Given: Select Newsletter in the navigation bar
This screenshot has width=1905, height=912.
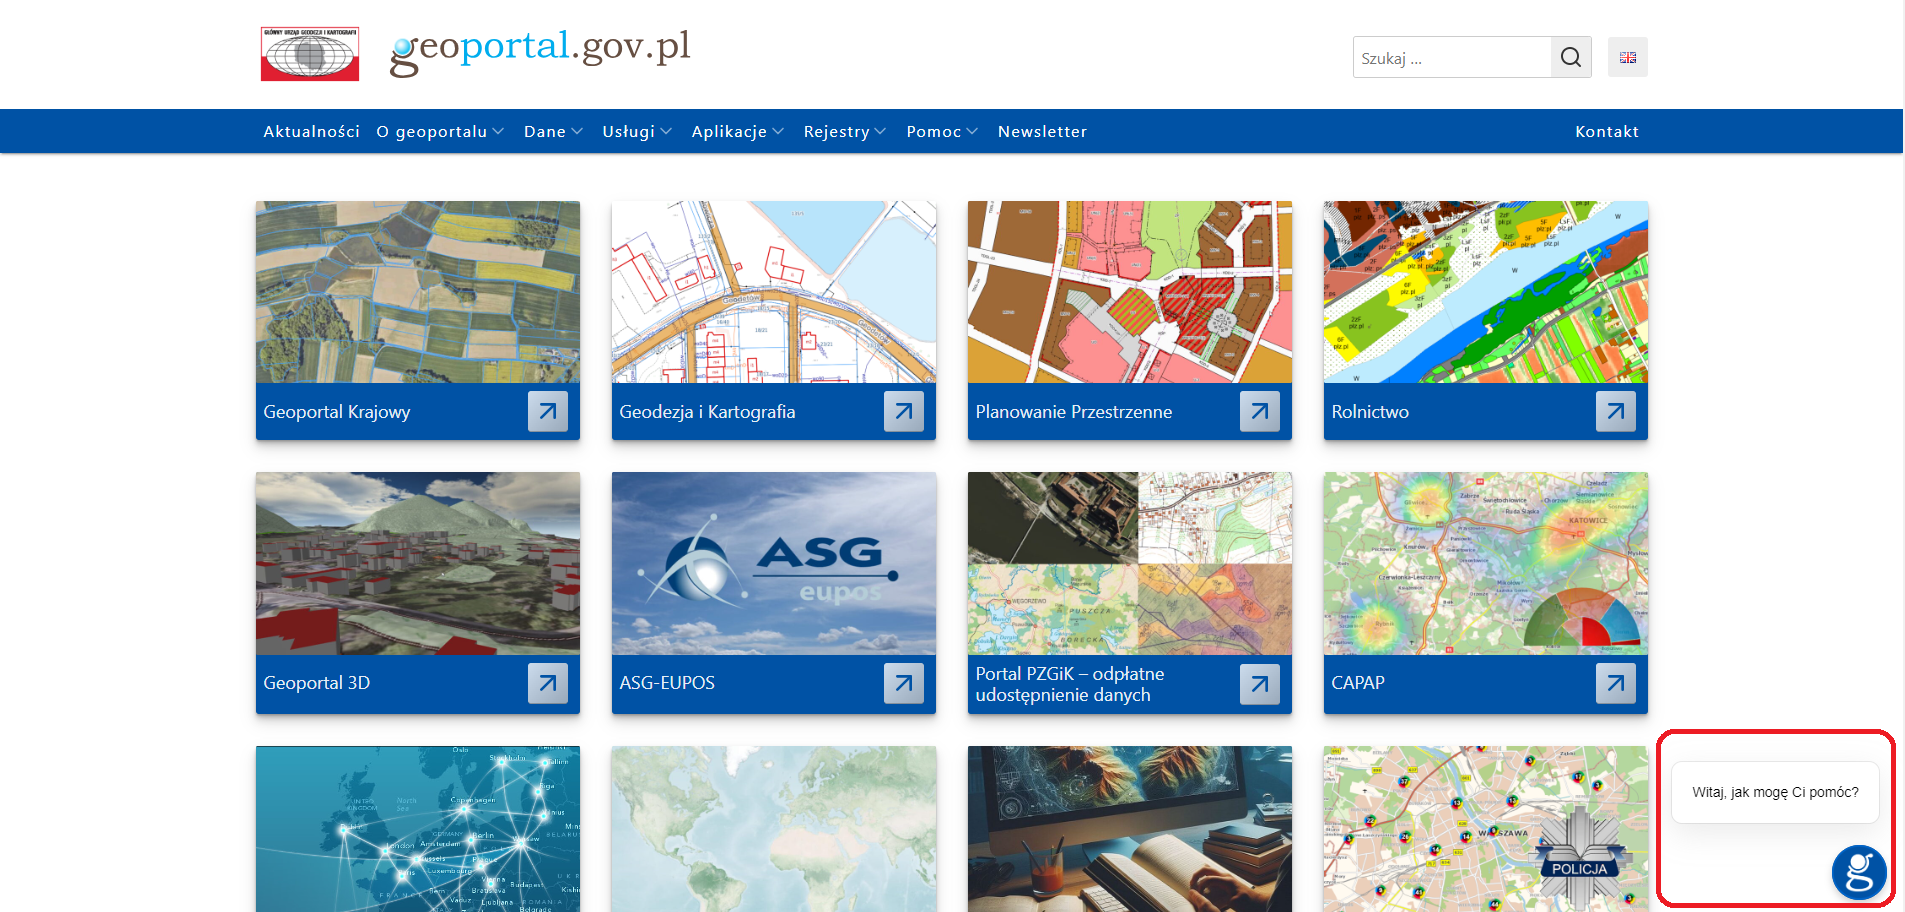Looking at the screenshot, I should (1042, 132).
